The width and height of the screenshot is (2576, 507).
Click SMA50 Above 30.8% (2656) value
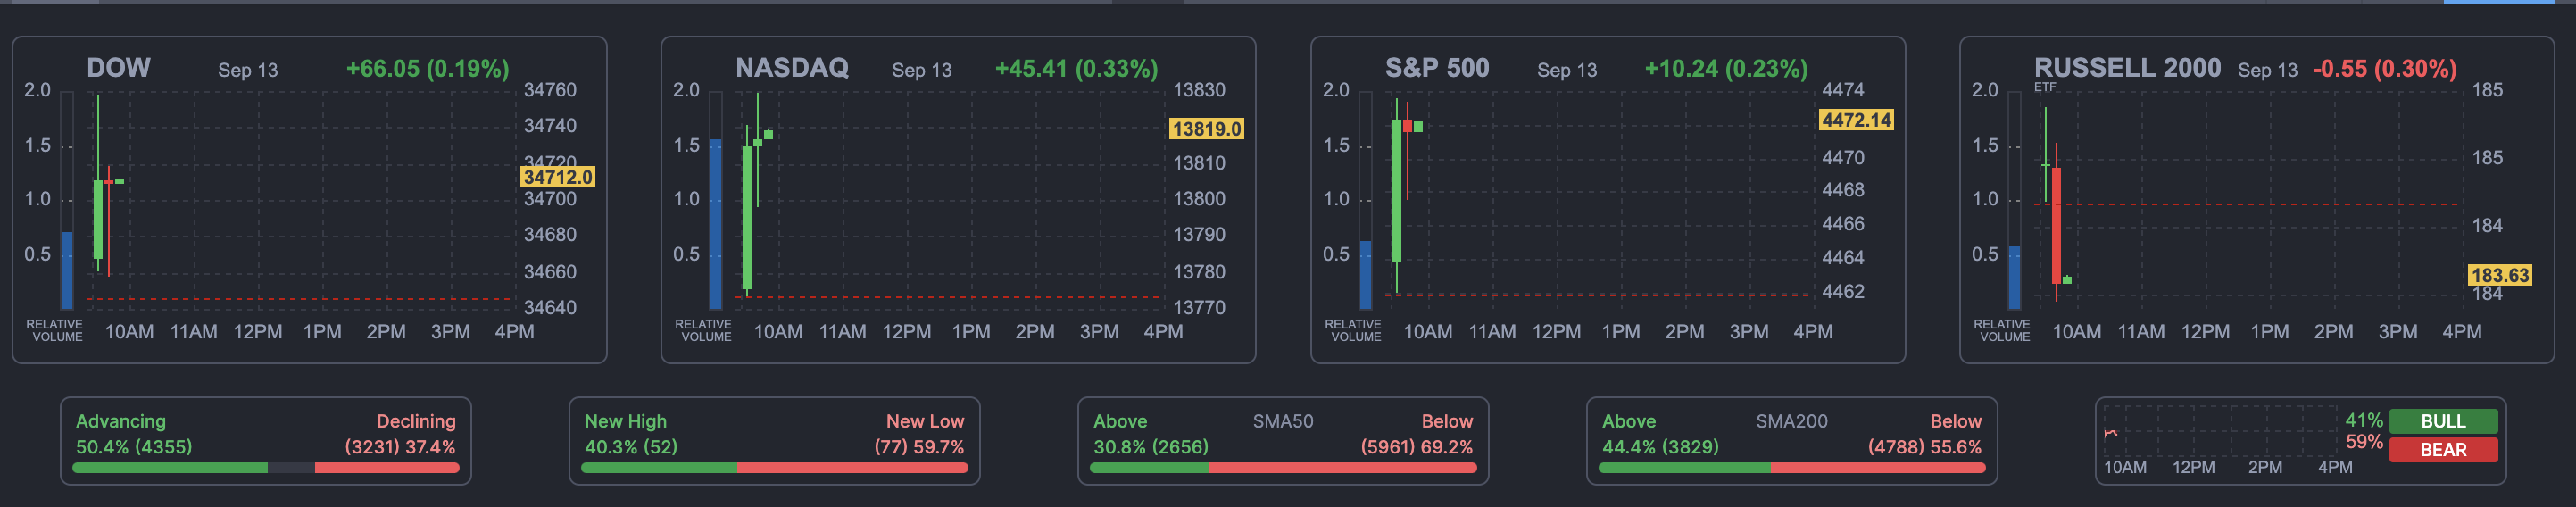1151,447
